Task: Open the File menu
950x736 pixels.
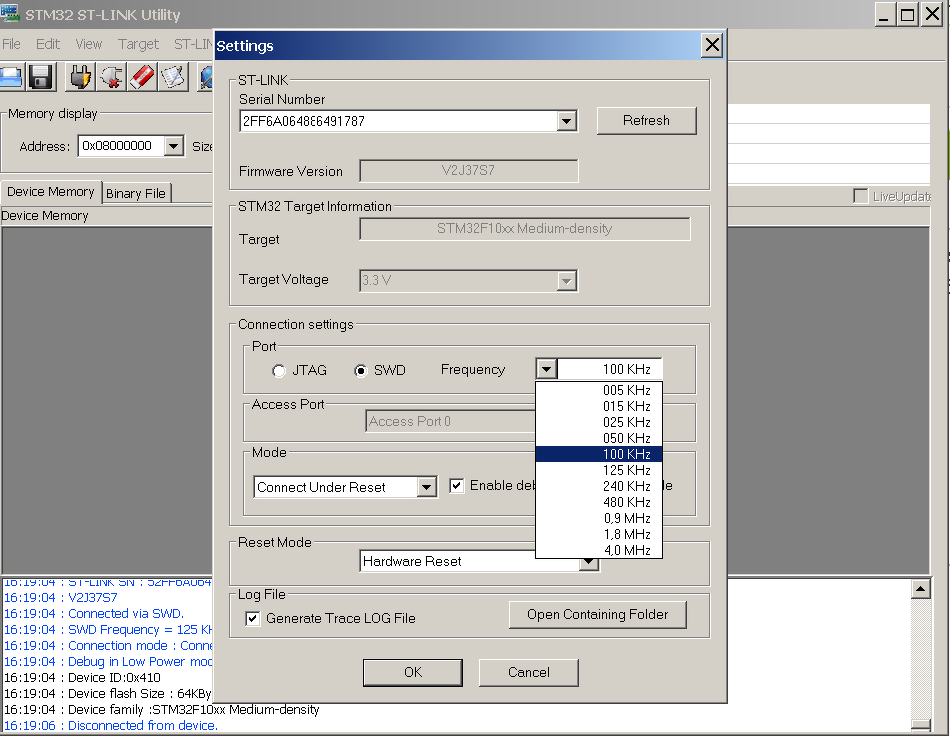Action: [12, 44]
